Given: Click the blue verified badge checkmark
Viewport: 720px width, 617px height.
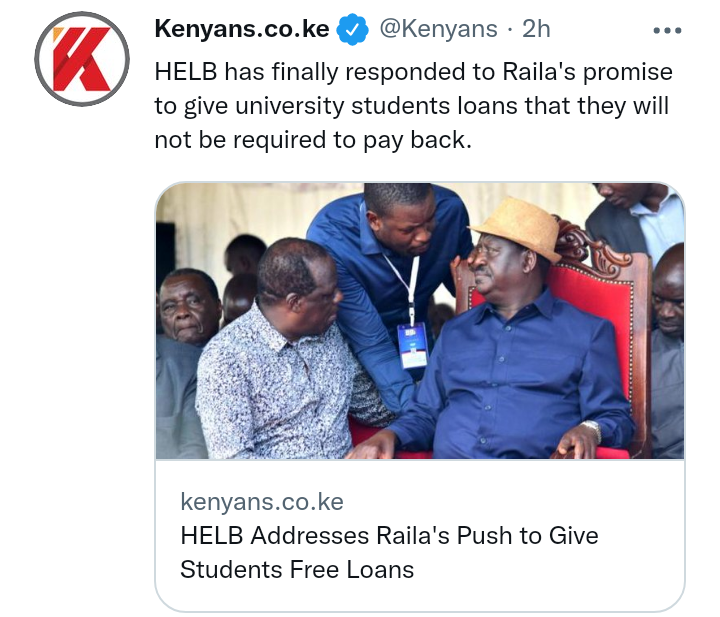Looking at the screenshot, I should (x=352, y=30).
